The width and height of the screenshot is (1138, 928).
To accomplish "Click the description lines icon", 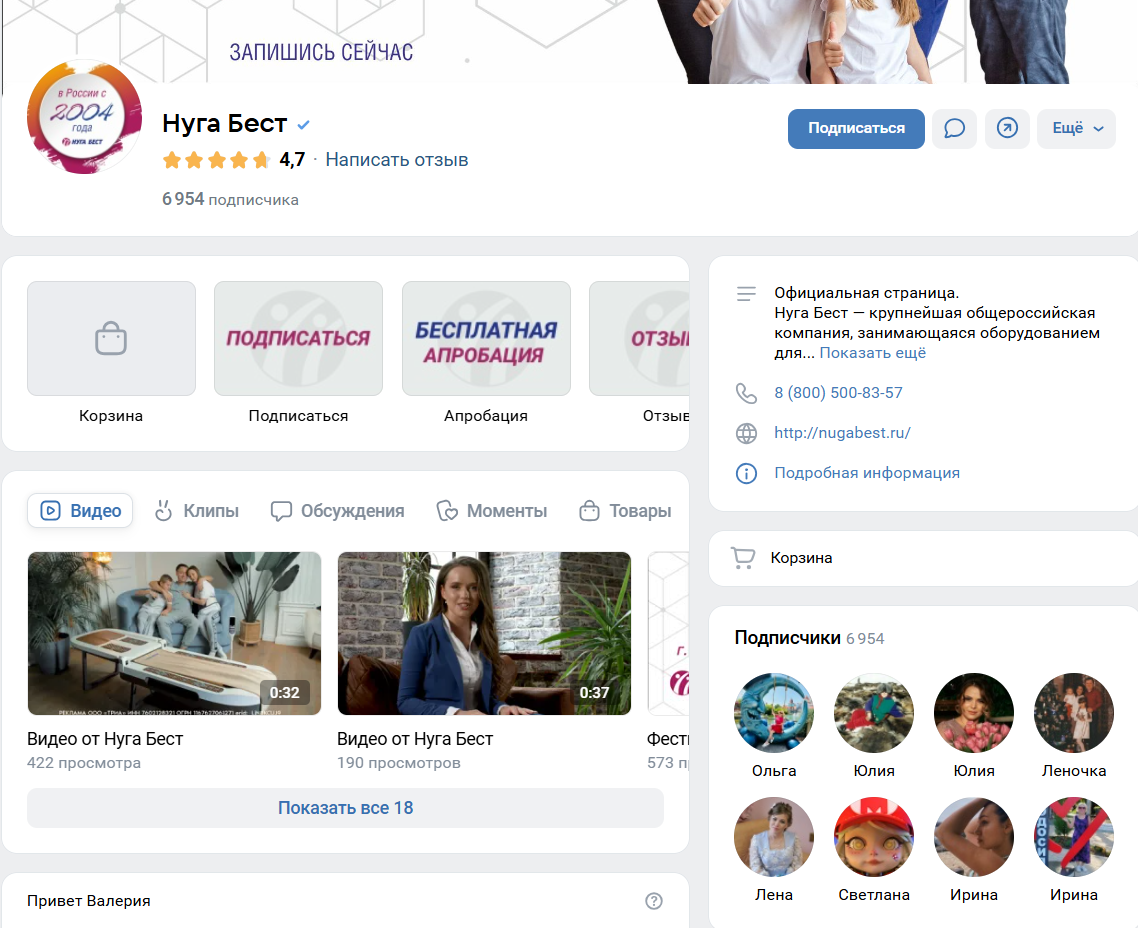I will pos(746,293).
